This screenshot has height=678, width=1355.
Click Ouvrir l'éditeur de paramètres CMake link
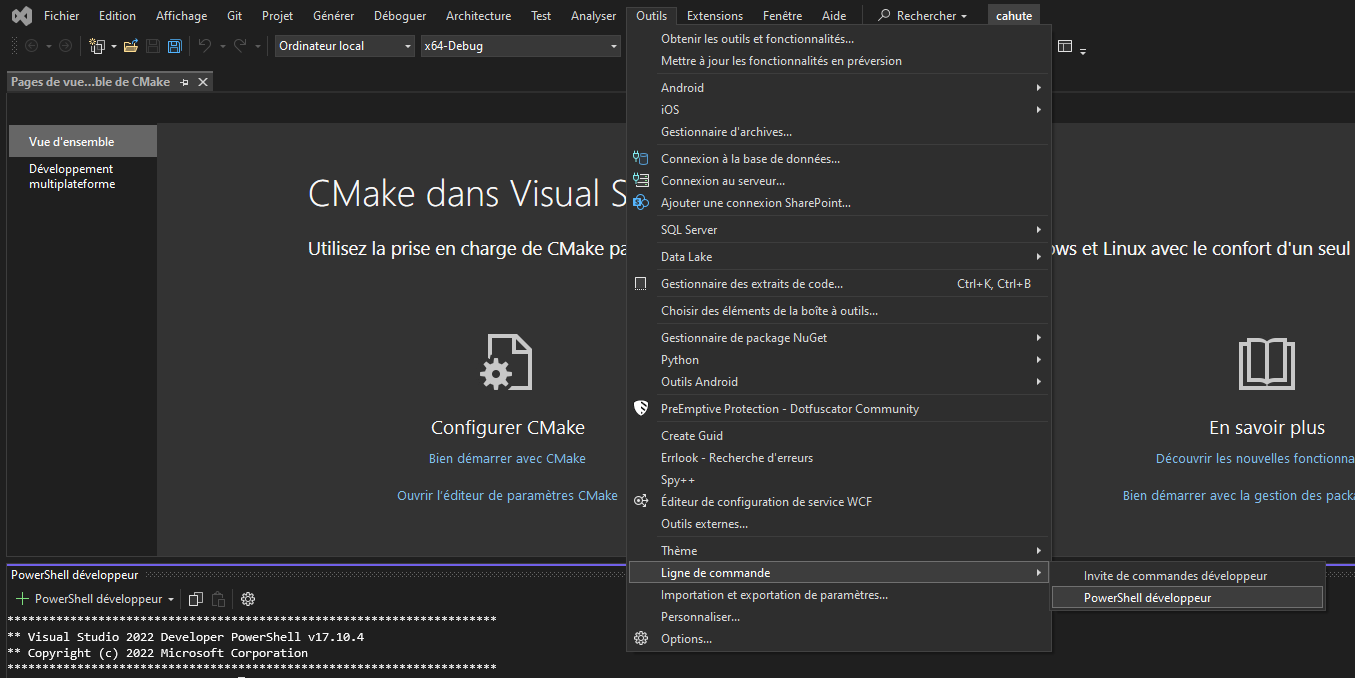click(x=507, y=495)
